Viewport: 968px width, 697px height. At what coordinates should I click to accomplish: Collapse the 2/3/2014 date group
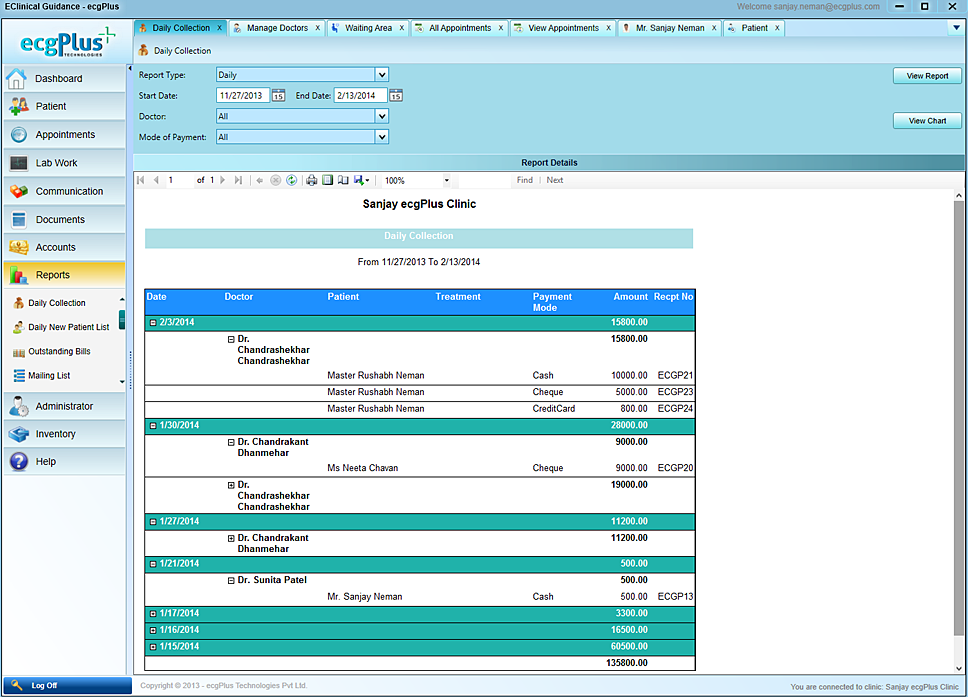click(x=153, y=323)
